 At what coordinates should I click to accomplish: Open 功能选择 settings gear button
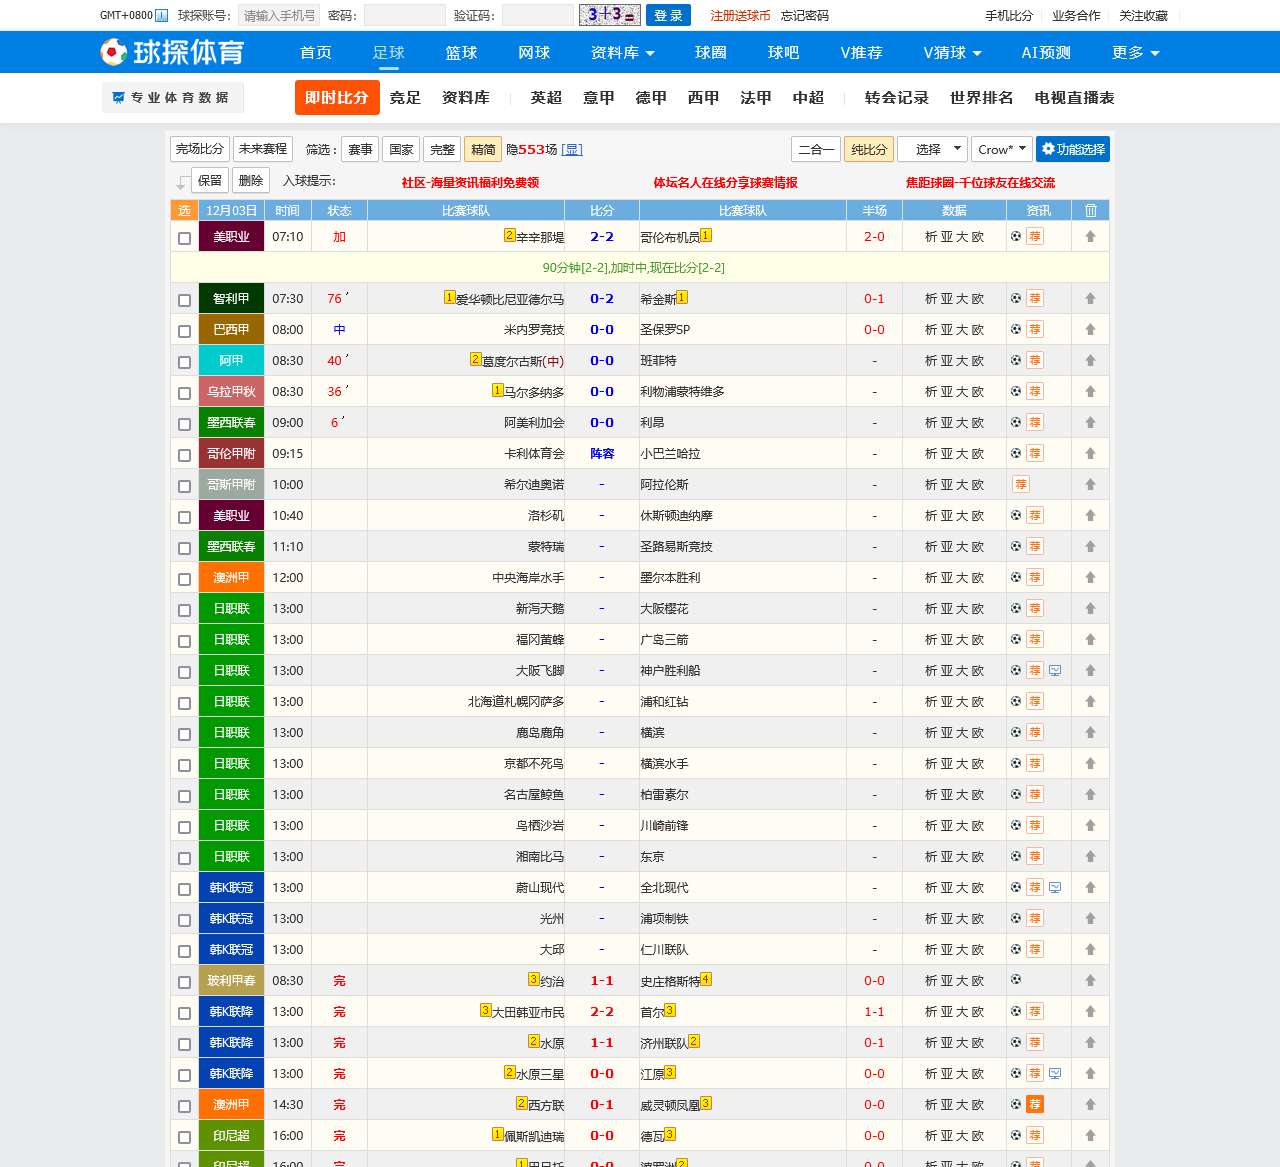coord(1072,149)
